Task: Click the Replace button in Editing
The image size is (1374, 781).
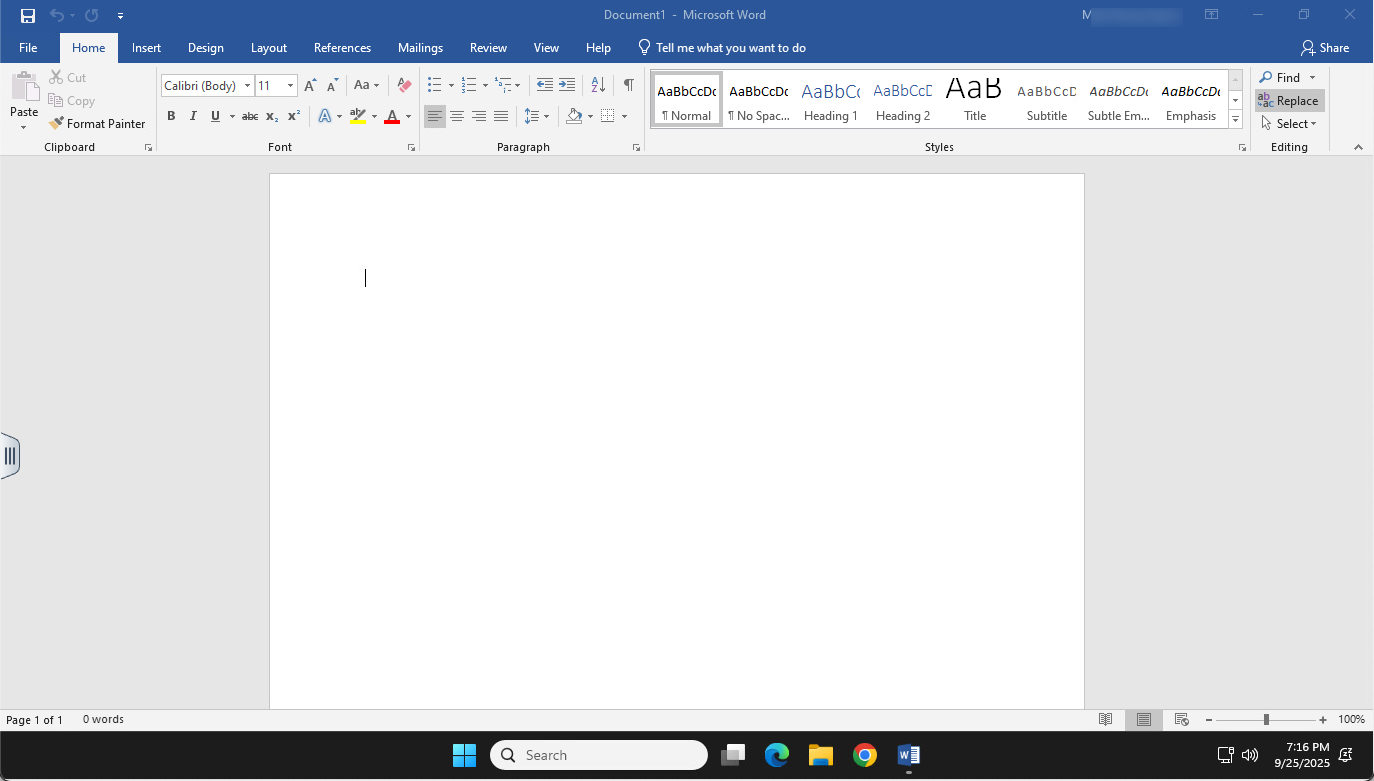Action: point(1289,101)
